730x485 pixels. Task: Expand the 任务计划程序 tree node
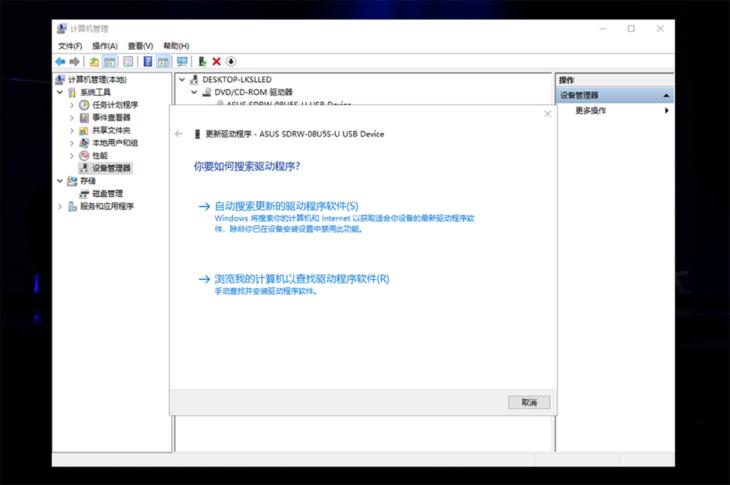click(x=72, y=105)
